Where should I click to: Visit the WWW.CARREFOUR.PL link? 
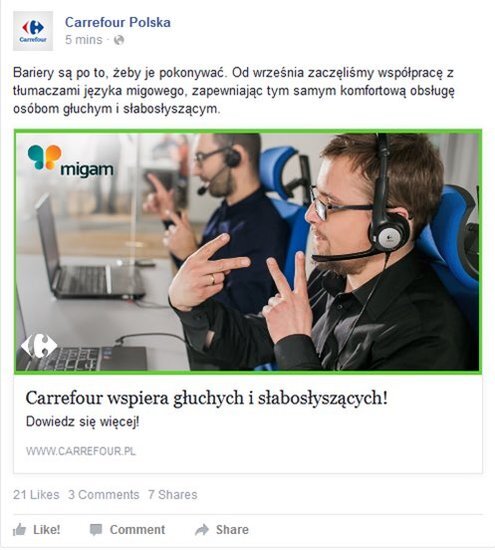(81, 451)
